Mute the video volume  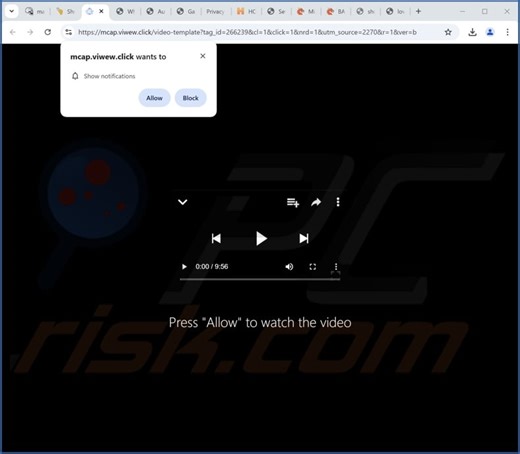(289, 267)
